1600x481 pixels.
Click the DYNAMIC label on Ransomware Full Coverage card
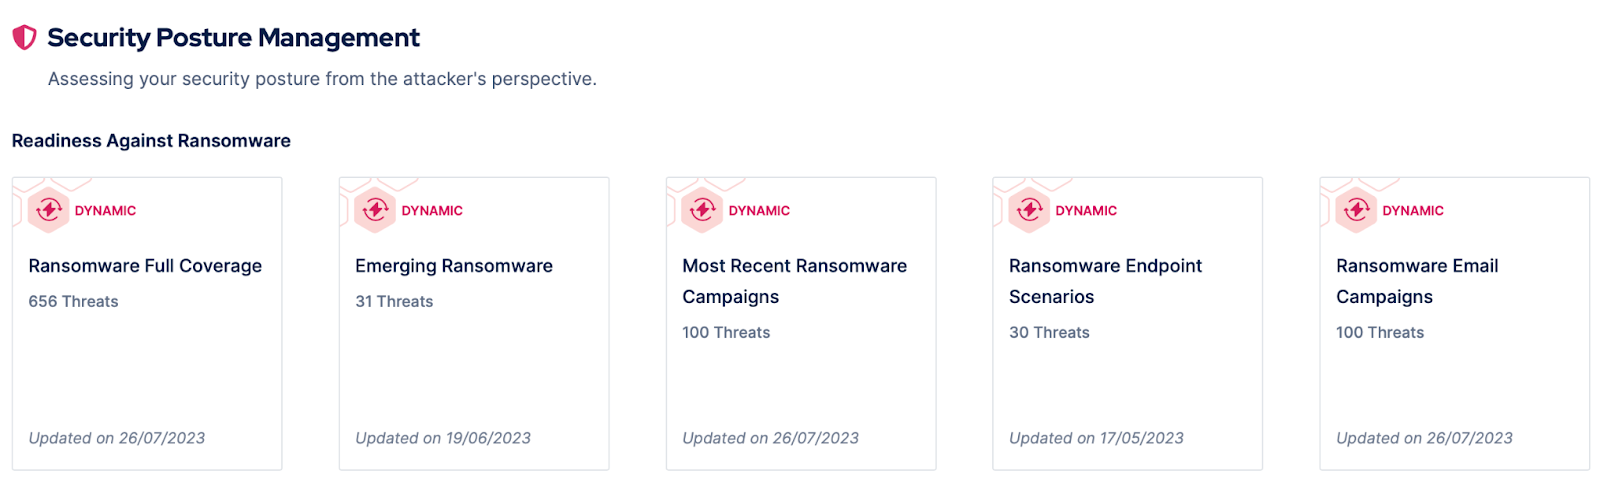point(105,211)
